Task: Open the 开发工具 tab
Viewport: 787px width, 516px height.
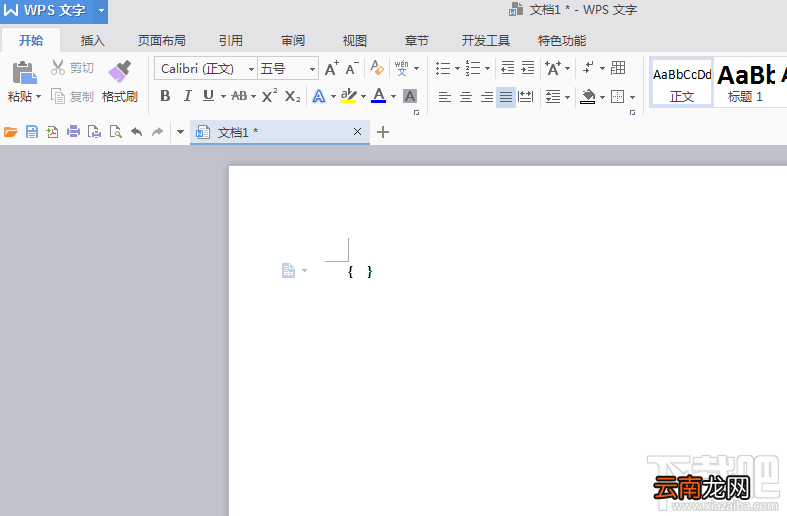Action: click(x=486, y=41)
